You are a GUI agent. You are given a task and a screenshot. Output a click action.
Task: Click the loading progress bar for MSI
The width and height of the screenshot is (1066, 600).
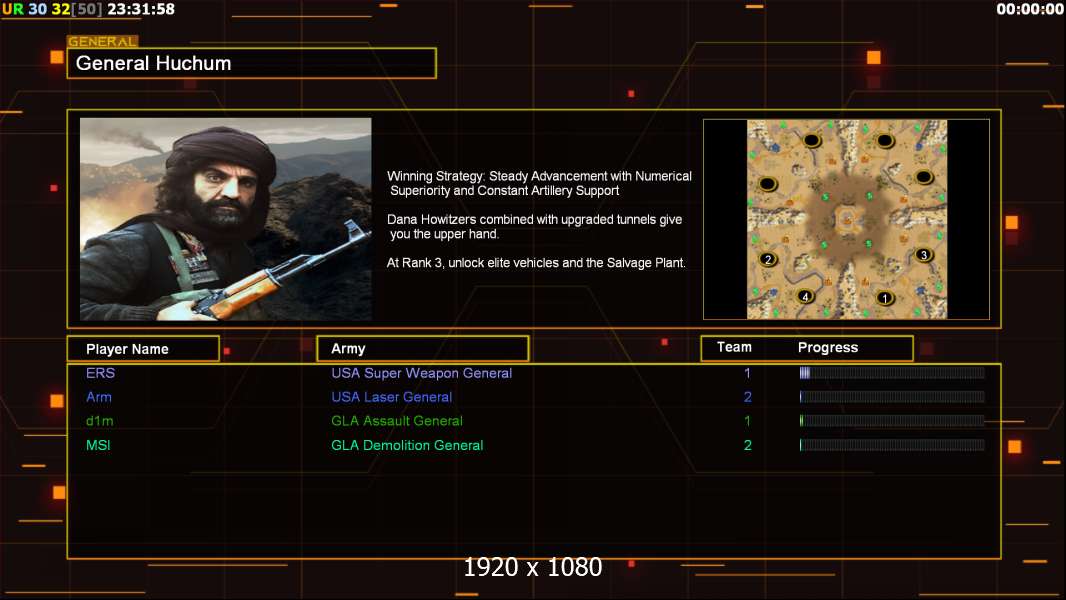coord(892,445)
